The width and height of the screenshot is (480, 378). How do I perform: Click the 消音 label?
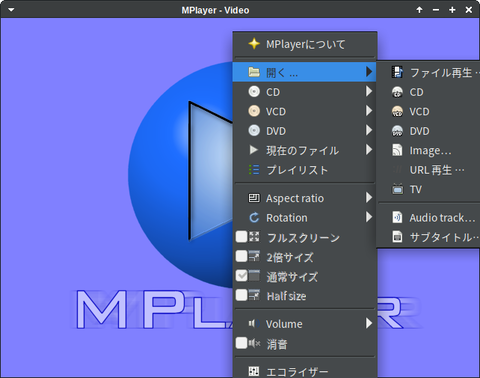[277, 344]
